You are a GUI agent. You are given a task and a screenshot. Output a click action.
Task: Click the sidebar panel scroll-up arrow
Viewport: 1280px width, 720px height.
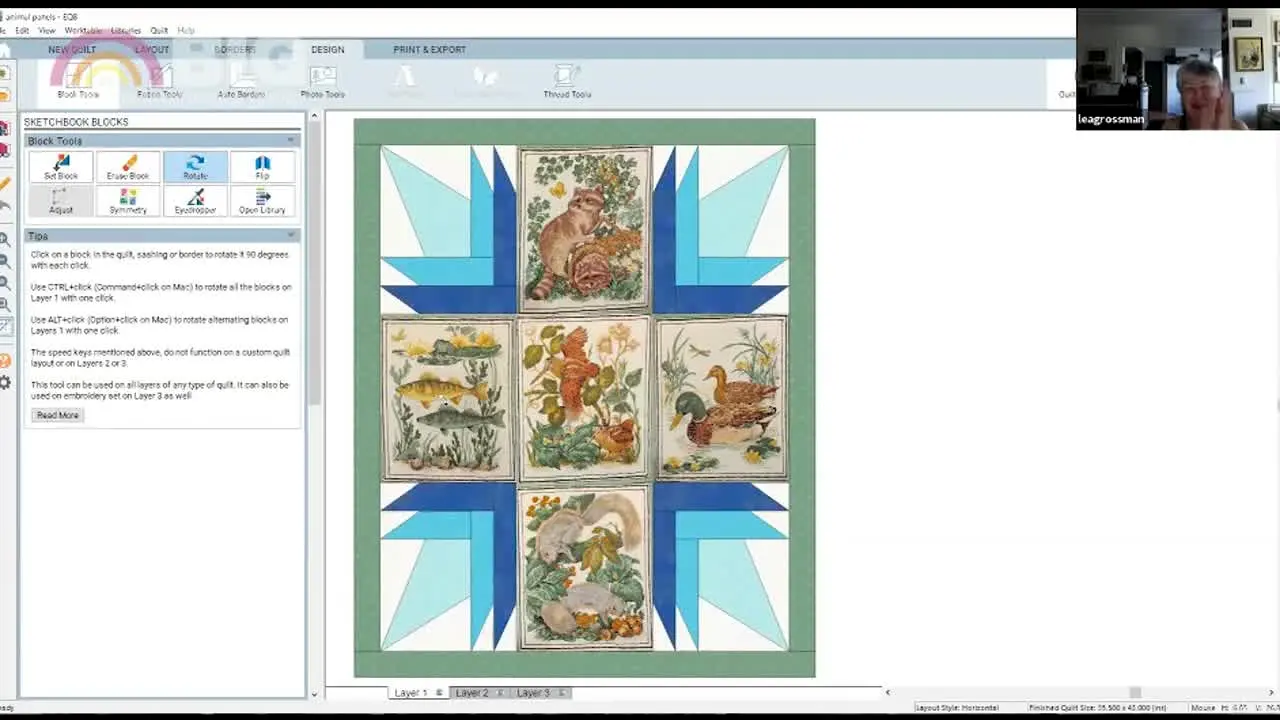click(314, 116)
